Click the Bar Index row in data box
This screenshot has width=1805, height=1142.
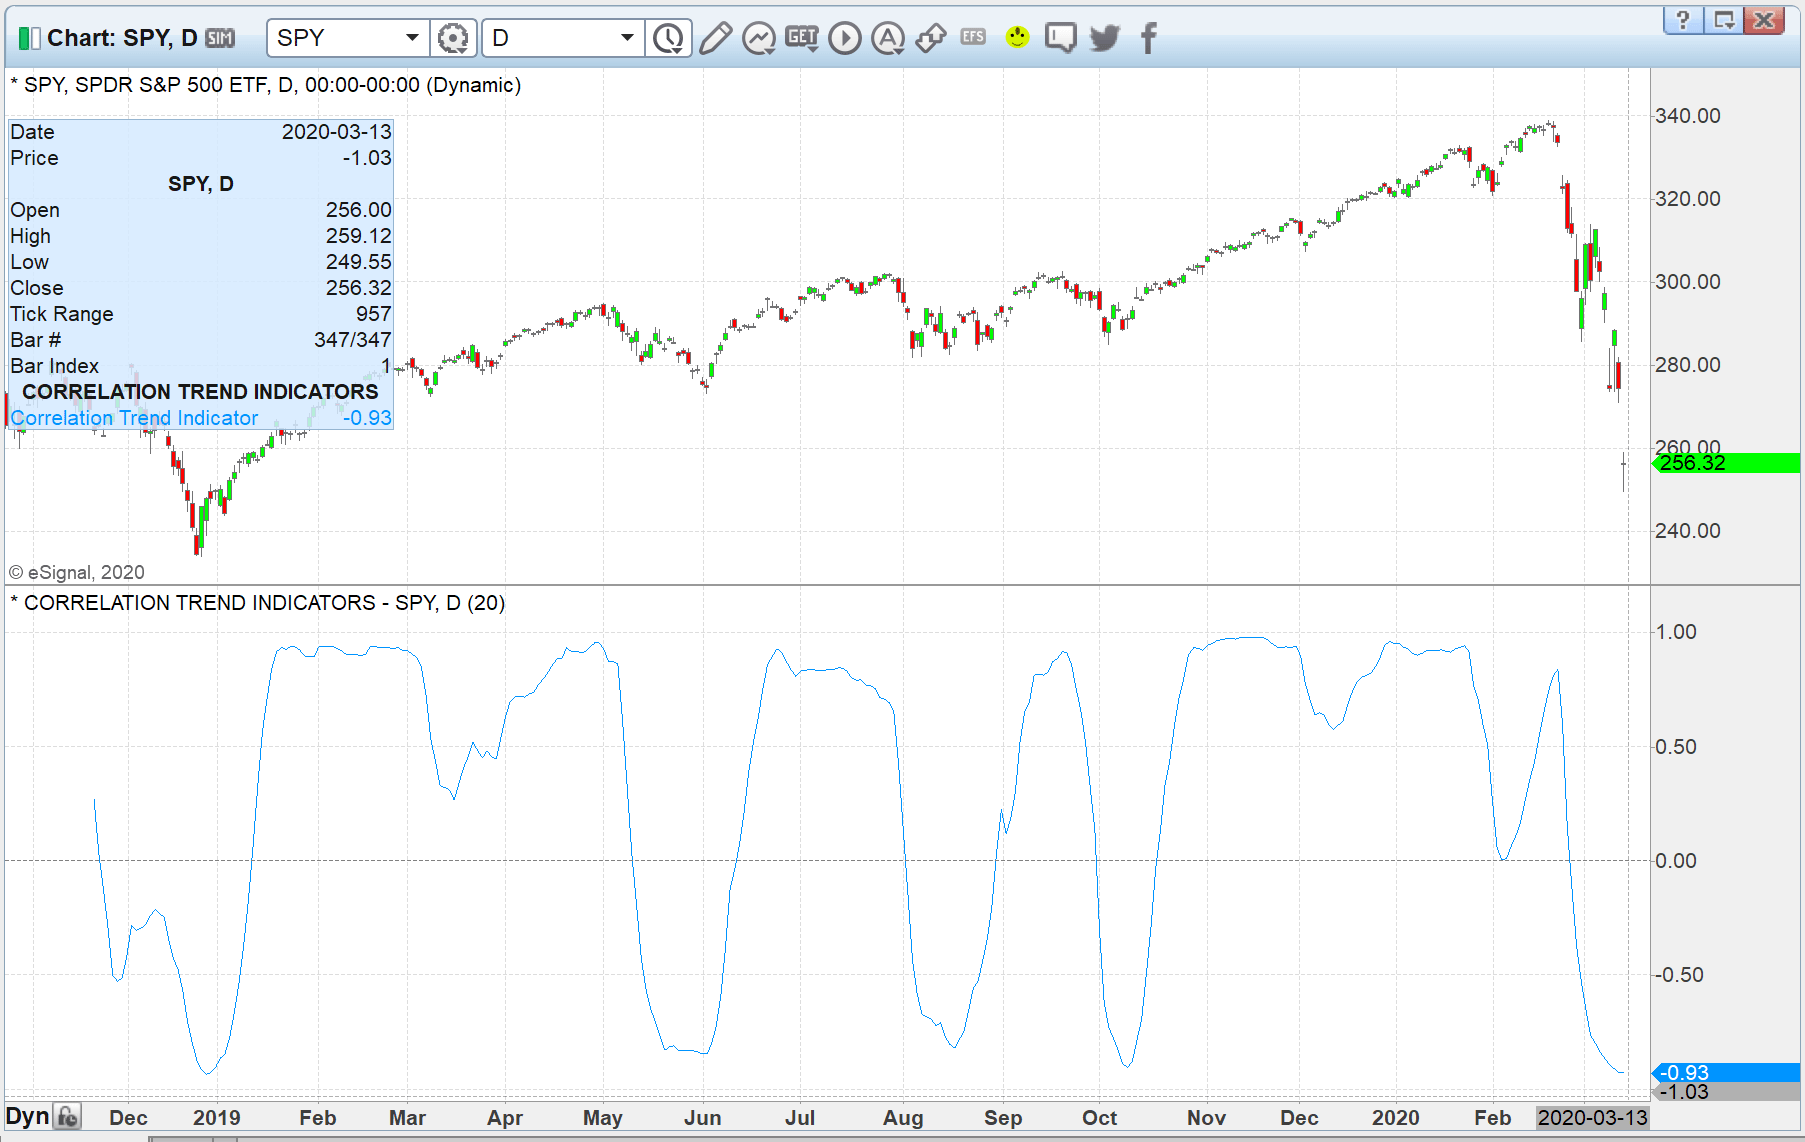click(200, 366)
